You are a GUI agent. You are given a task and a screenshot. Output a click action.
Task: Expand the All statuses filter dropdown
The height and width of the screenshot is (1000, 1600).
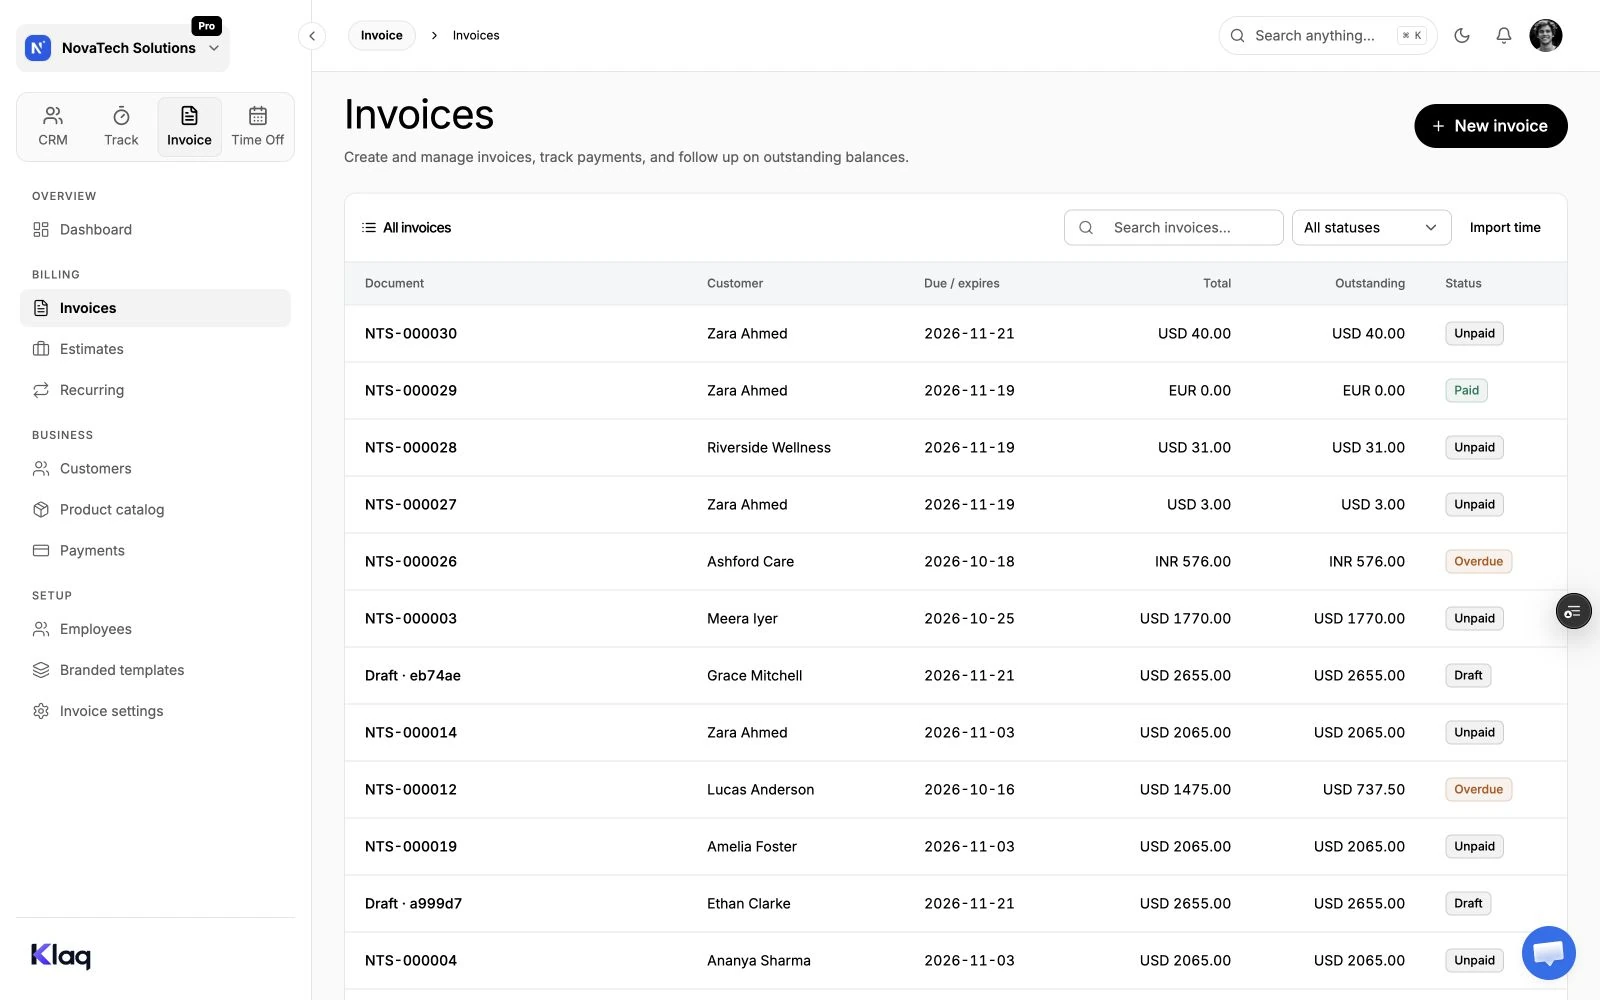click(x=1371, y=228)
